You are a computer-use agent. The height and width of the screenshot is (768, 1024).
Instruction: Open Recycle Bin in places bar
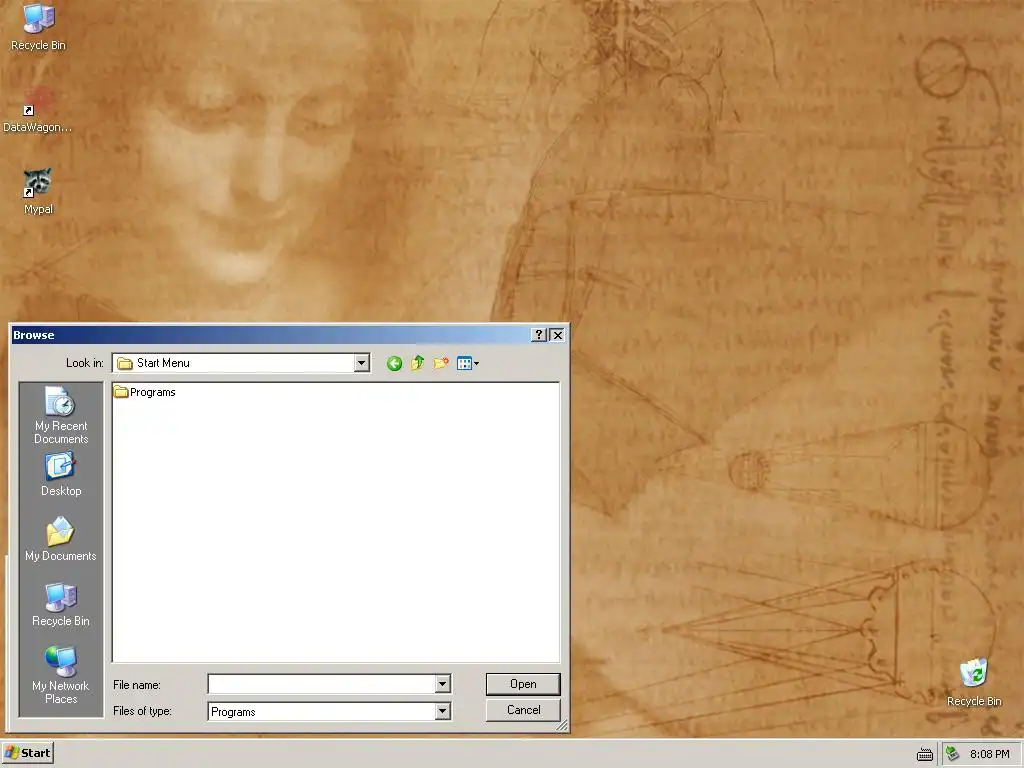pyautogui.click(x=61, y=604)
